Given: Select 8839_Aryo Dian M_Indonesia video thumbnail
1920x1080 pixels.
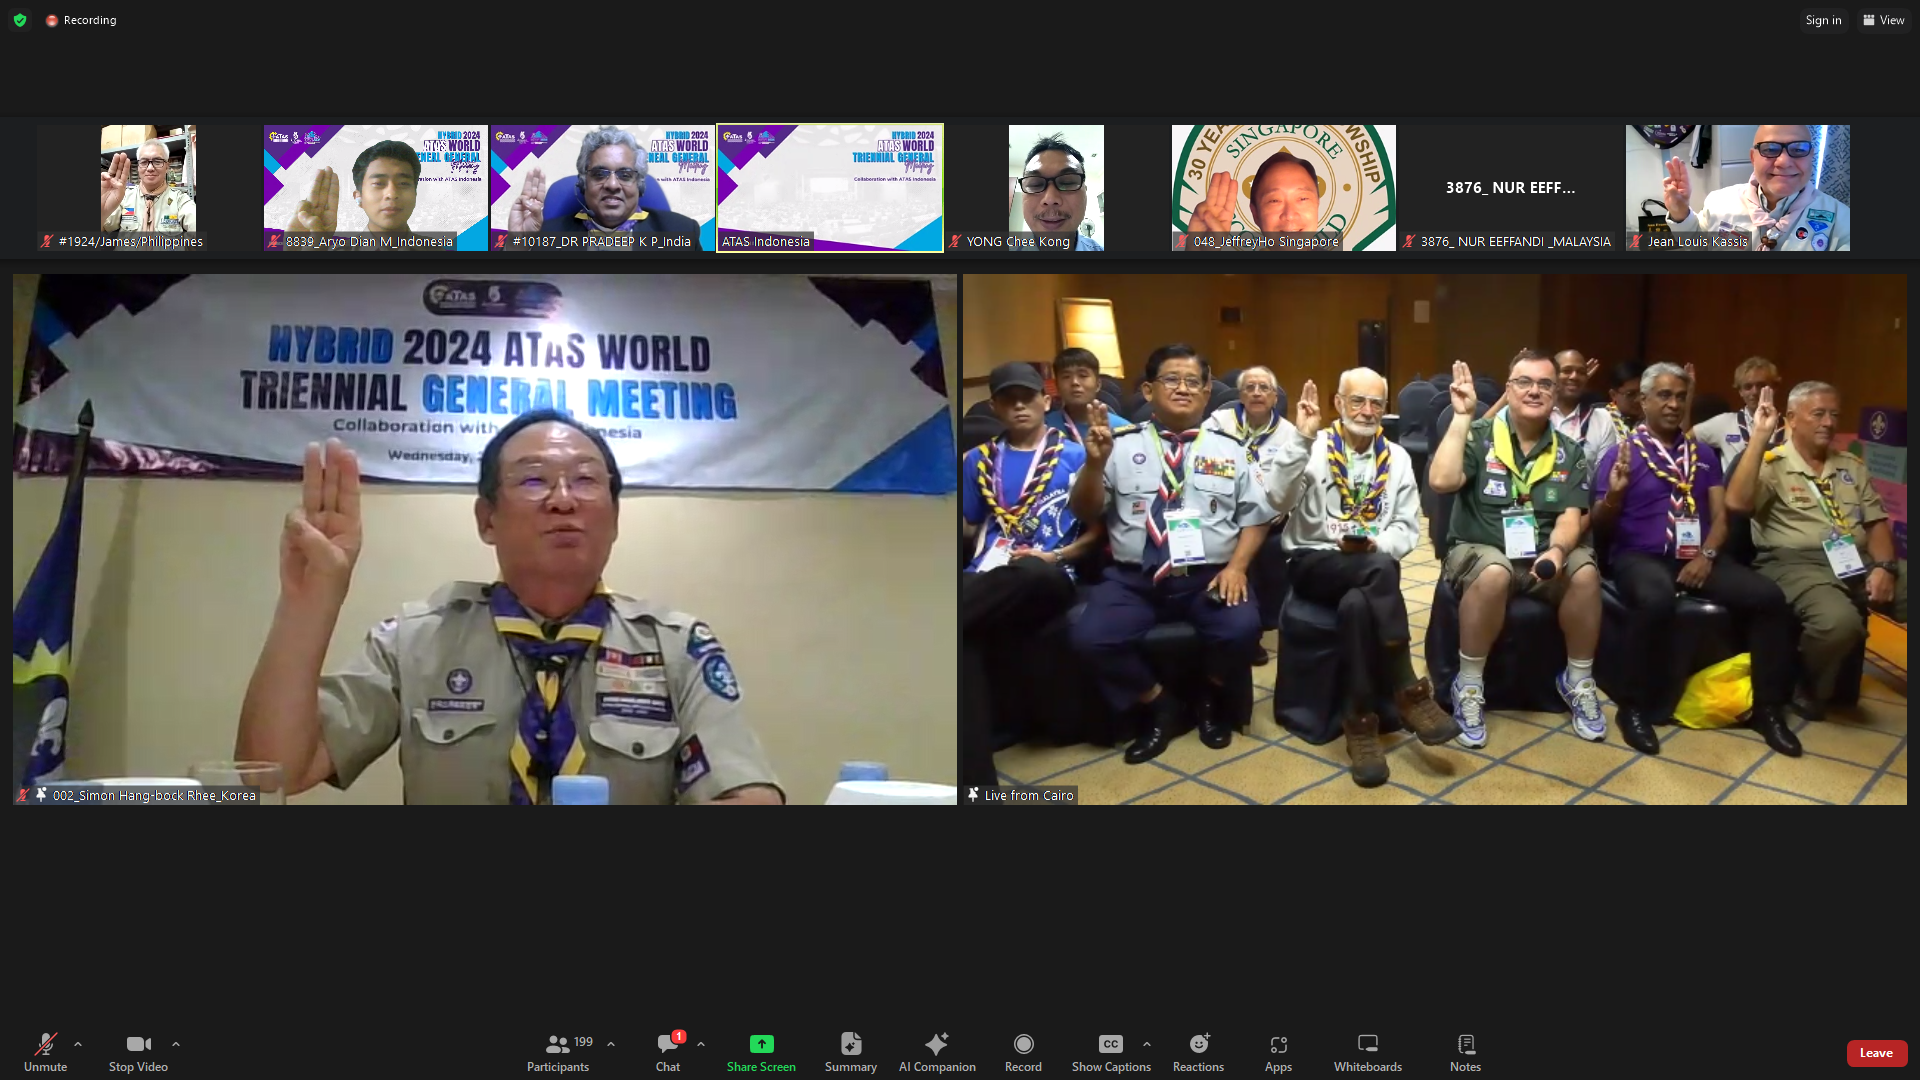Looking at the screenshot, I should [x=375, y=188].
